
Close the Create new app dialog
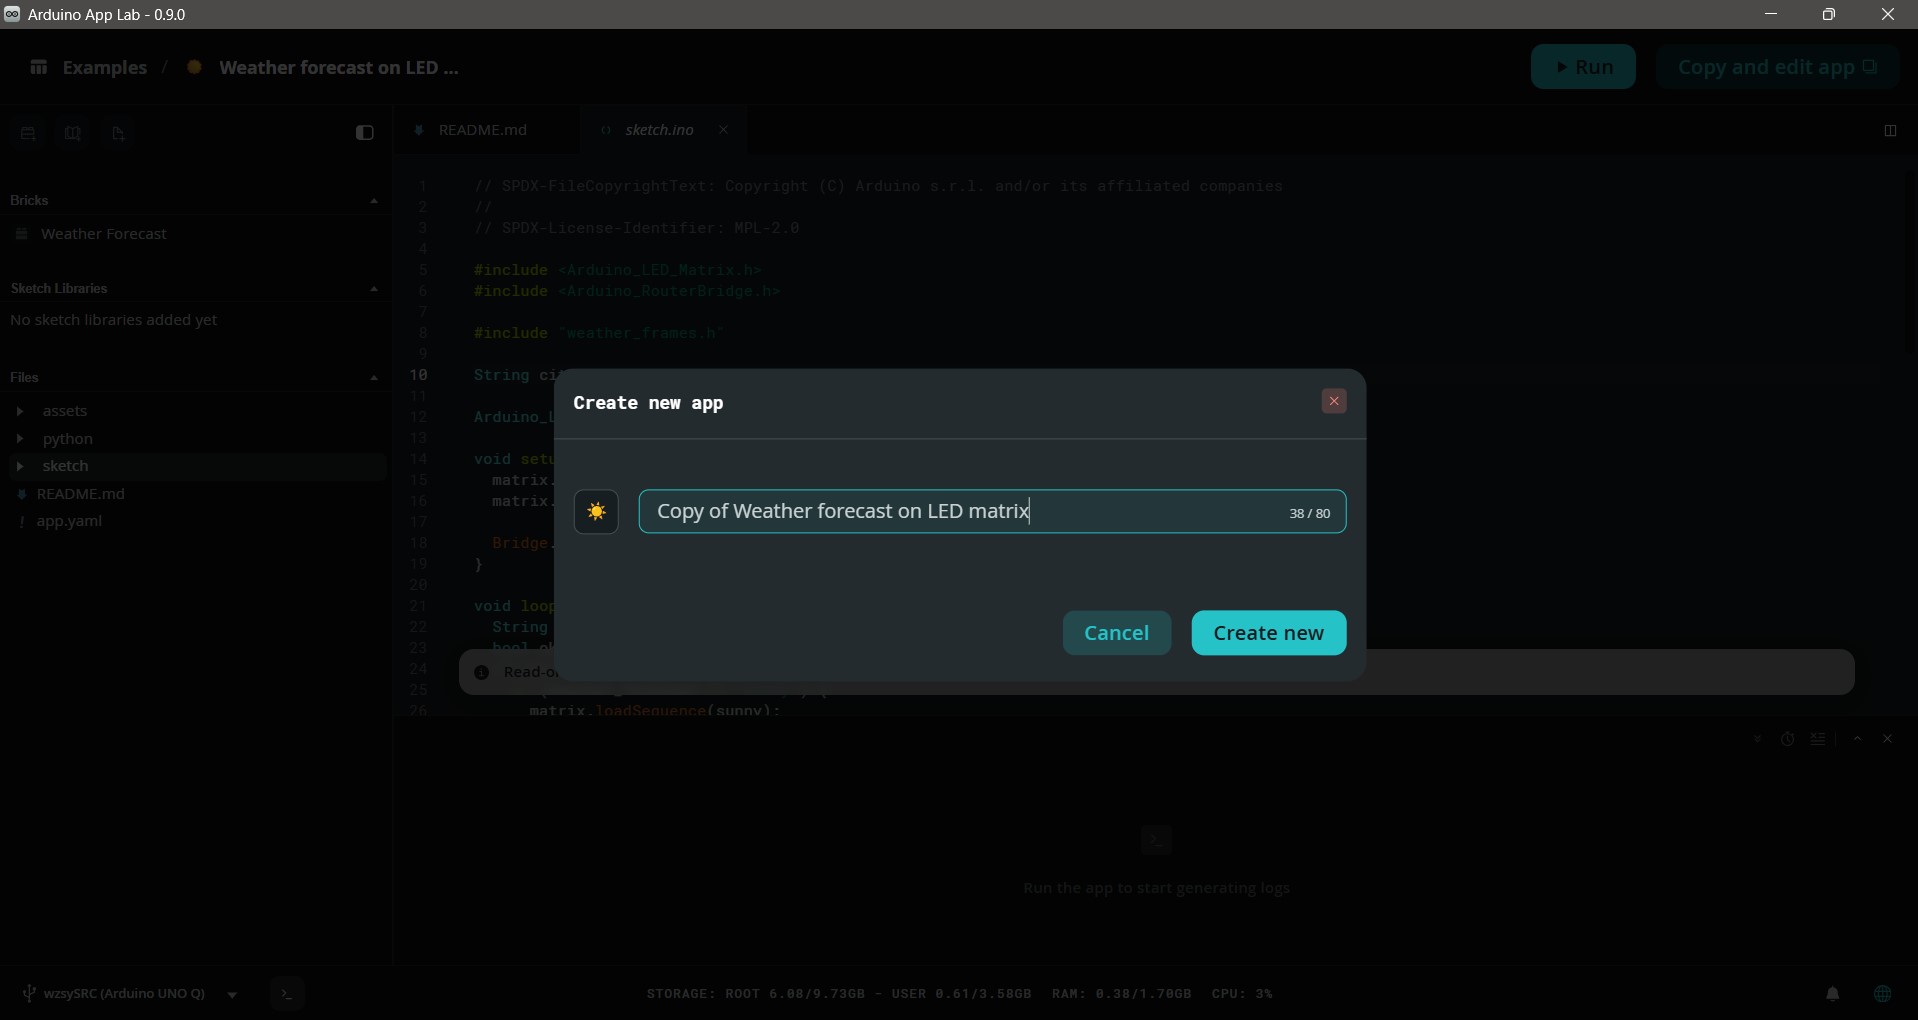pyautogui.click(x=1334, y=401)
